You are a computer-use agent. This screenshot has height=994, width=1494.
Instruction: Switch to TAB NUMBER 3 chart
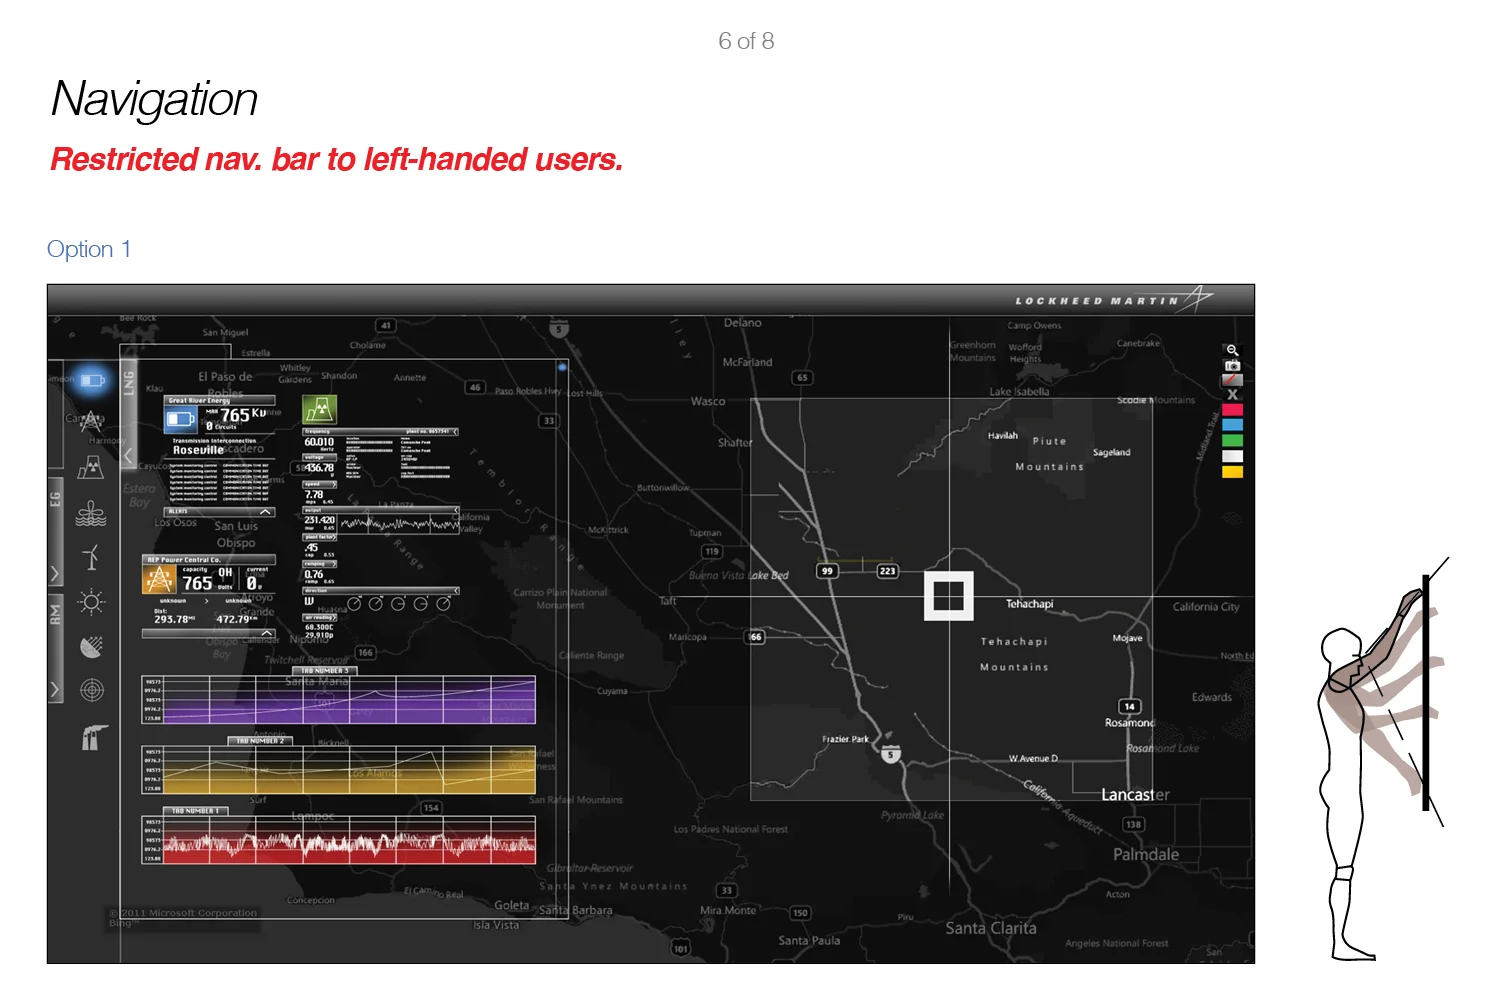click(x=324, y=671)
